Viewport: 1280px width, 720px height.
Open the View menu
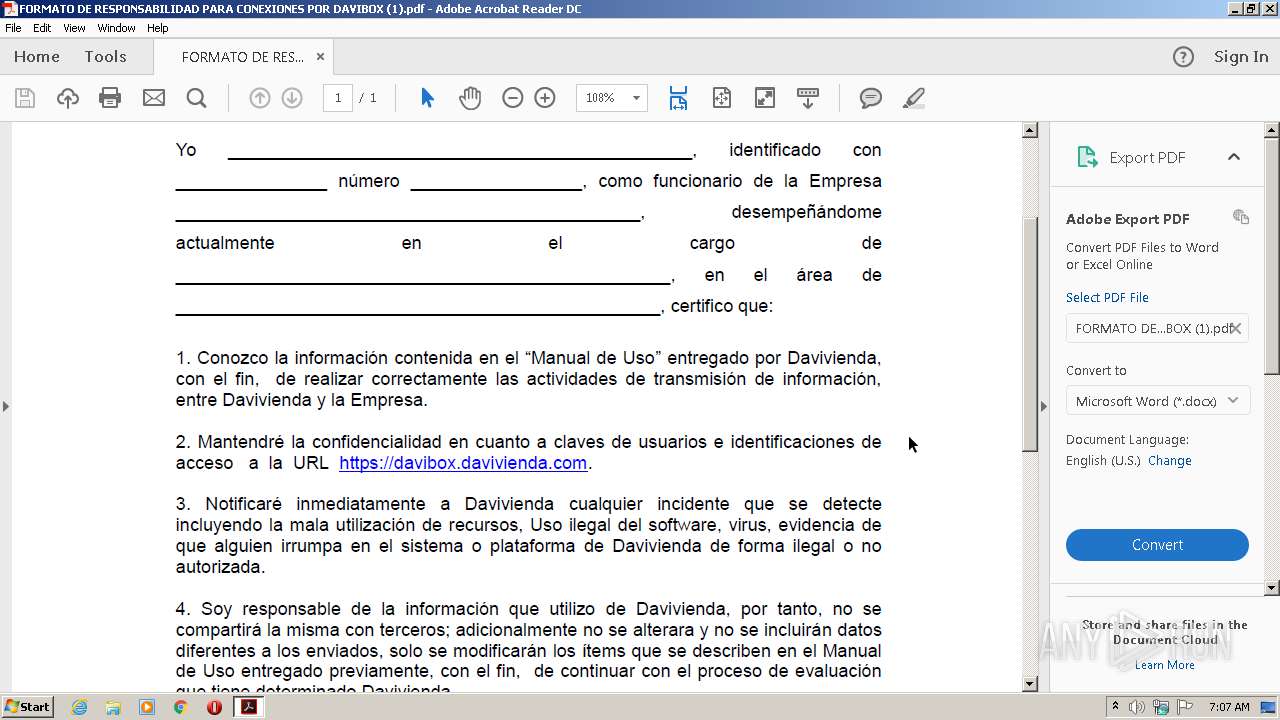coord(74,28)
